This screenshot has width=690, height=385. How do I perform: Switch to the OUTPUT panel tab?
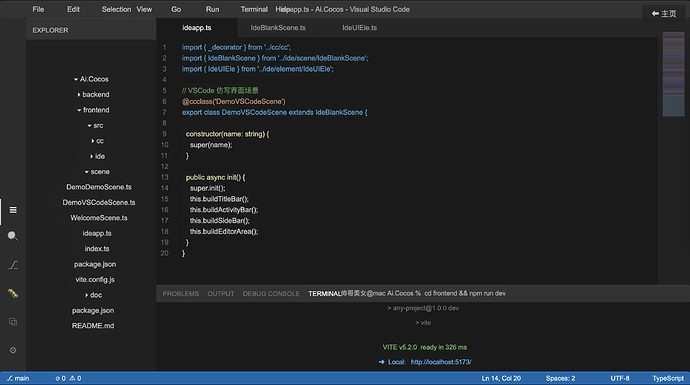point(221,293)
